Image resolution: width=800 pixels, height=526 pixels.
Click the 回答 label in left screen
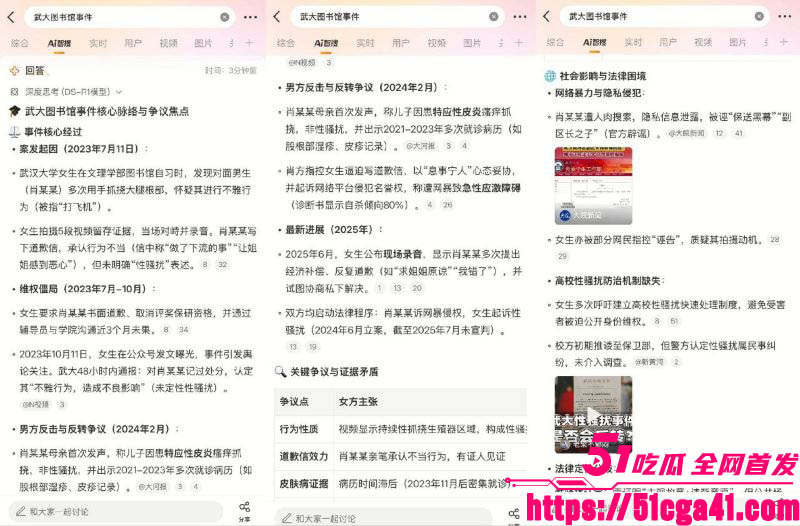tap(35, 70)
